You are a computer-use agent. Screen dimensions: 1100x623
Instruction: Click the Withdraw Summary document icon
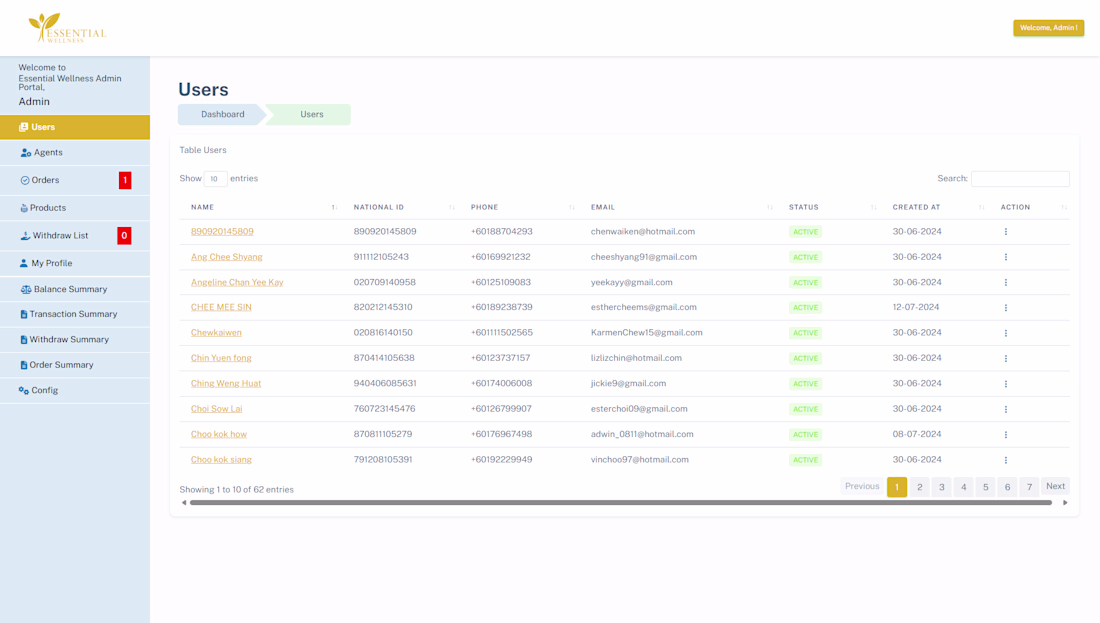[x=24, y=340]
